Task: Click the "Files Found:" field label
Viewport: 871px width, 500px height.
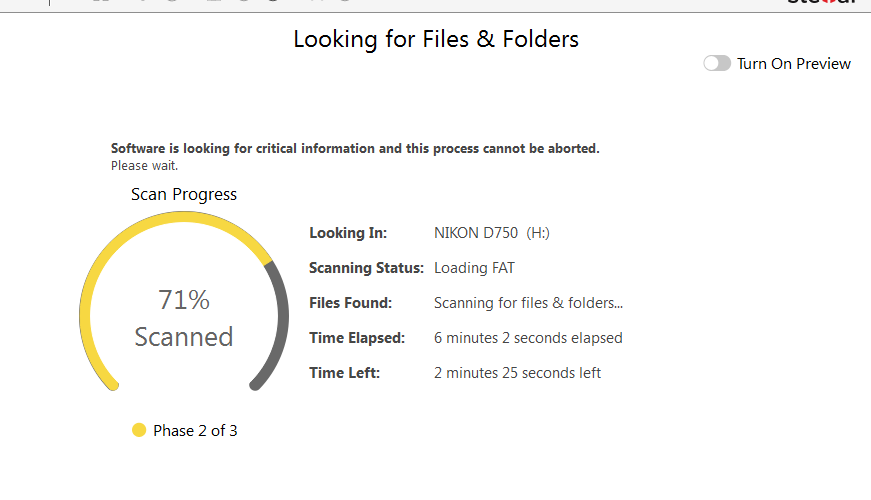Action: point(350,303)
